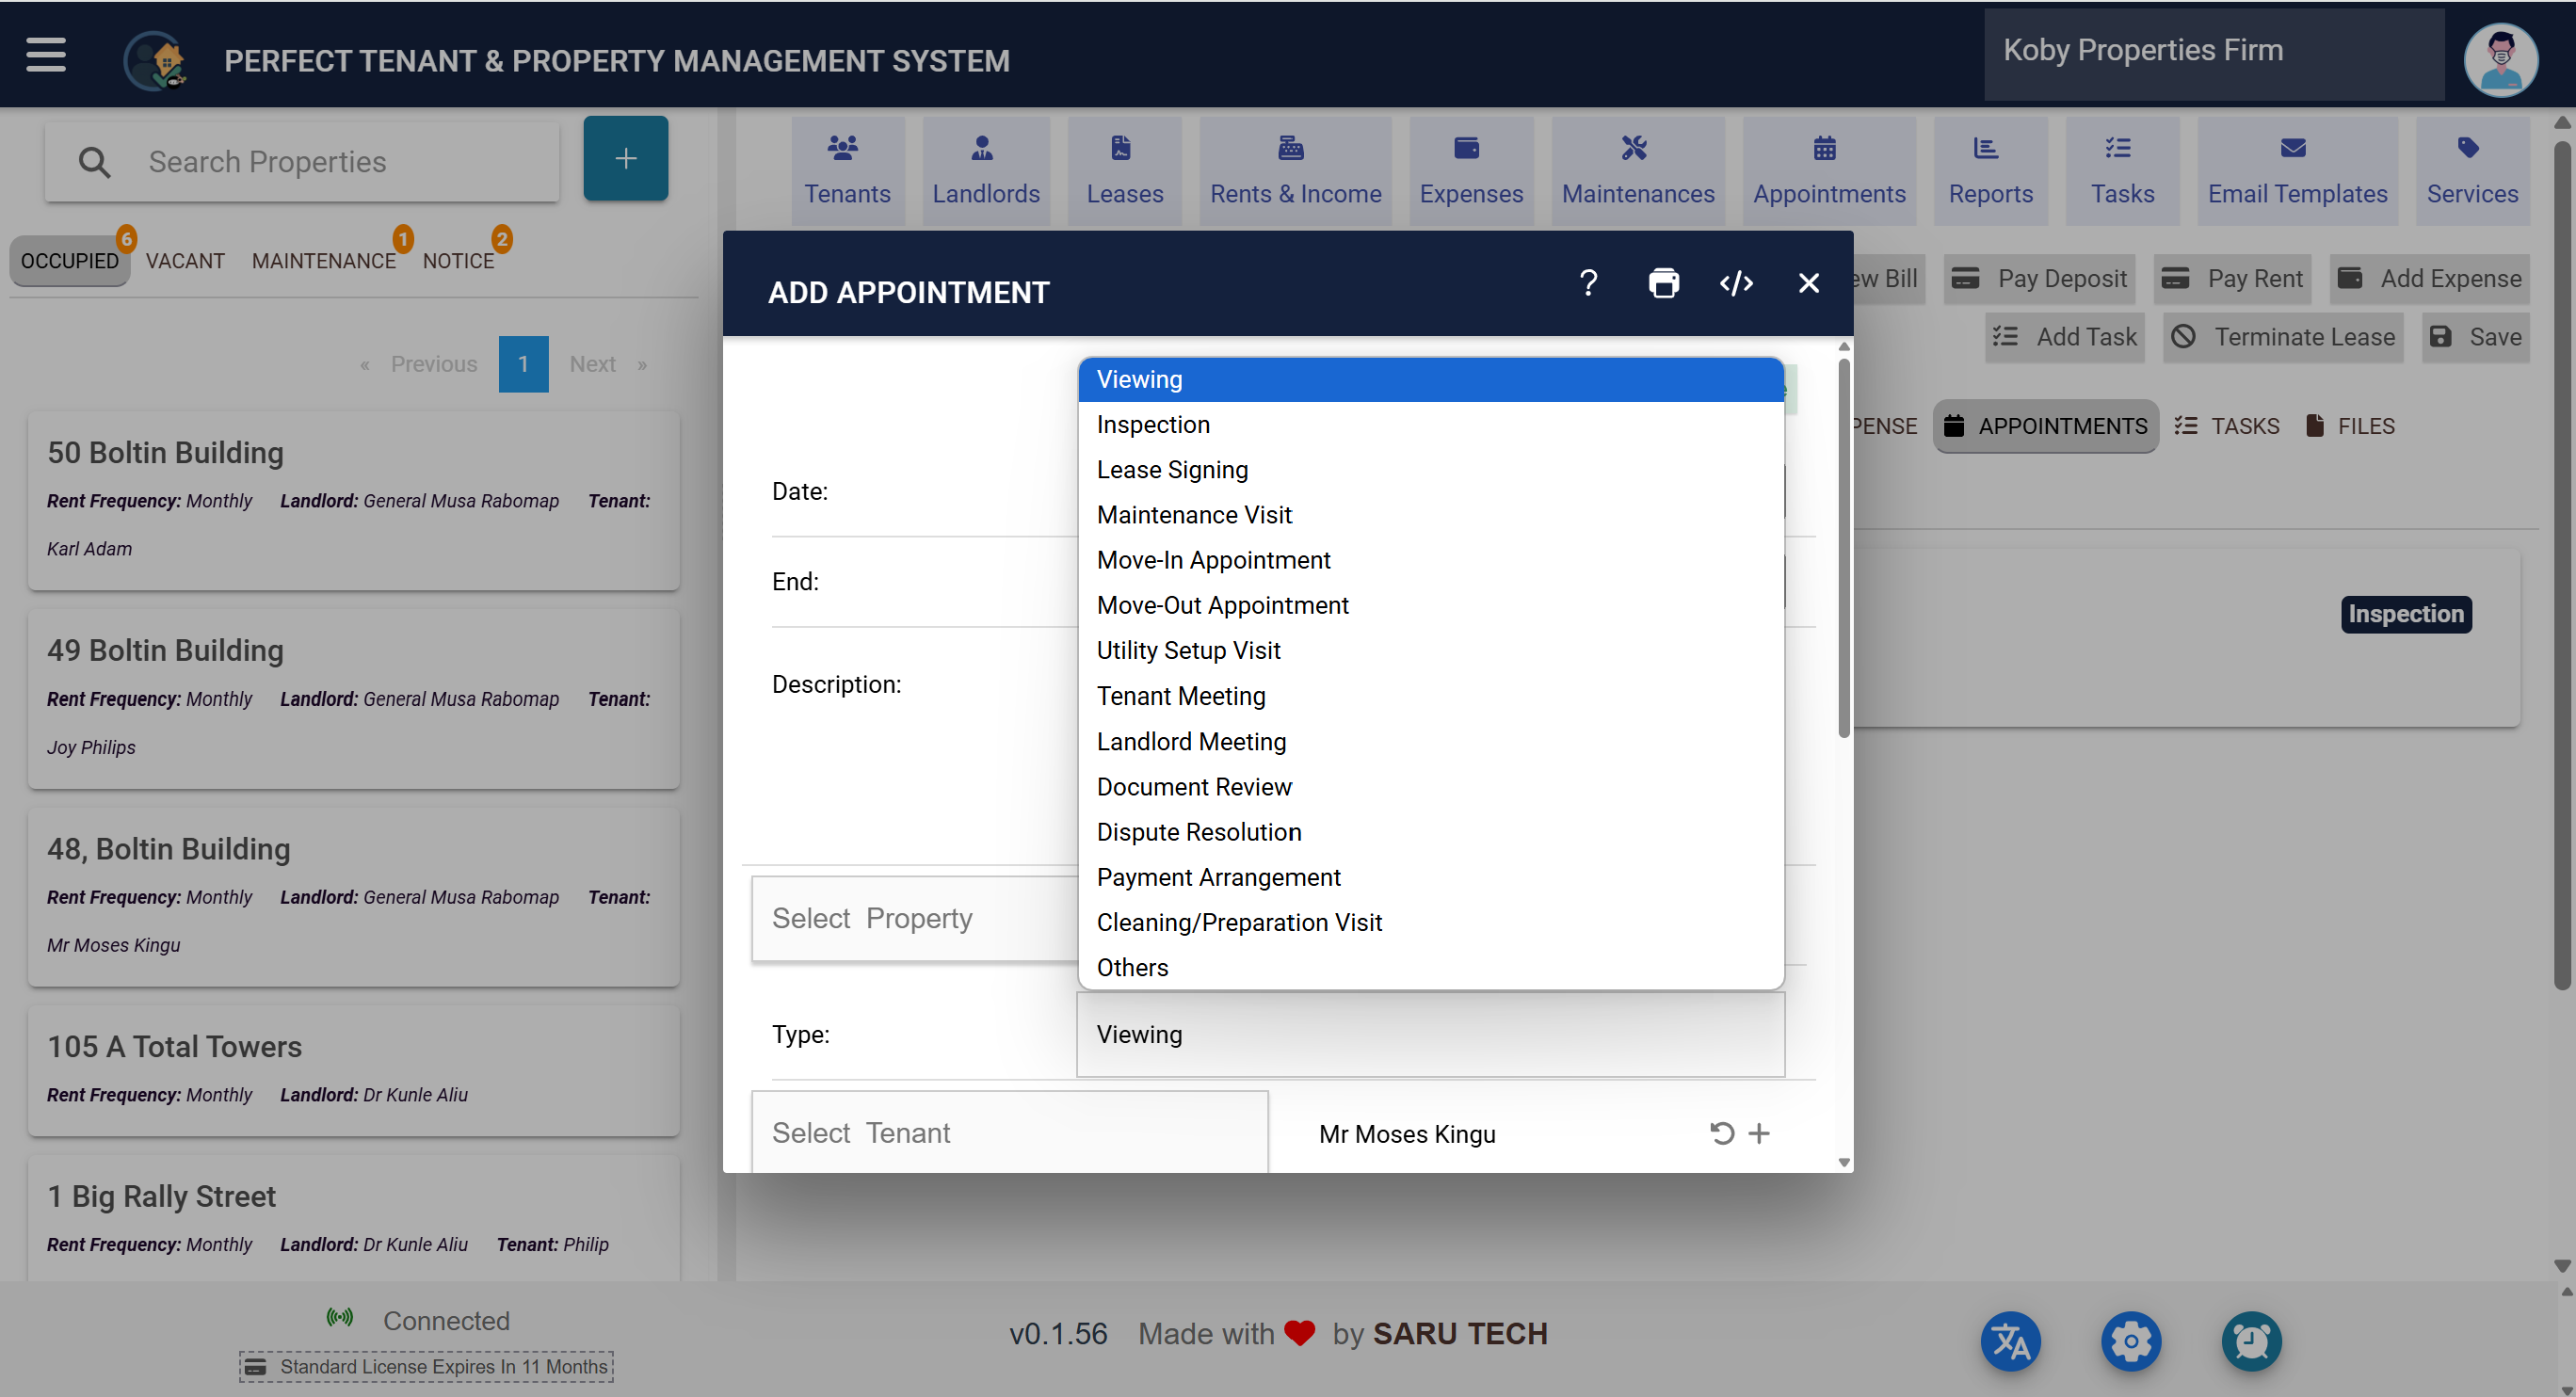This screenshot has height=1397, width=2576.
Task: Click Pay Rent button
Action: (2232, 279)
